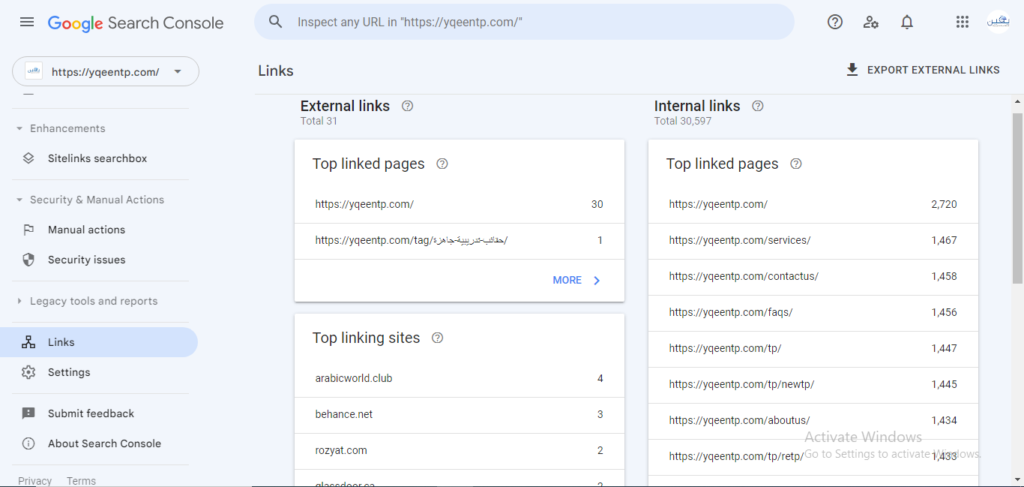Image resolution: width=1024 pixels, height=487 pixels.
Task: Focus the Inspect any URL field
Action: point(524,22)
